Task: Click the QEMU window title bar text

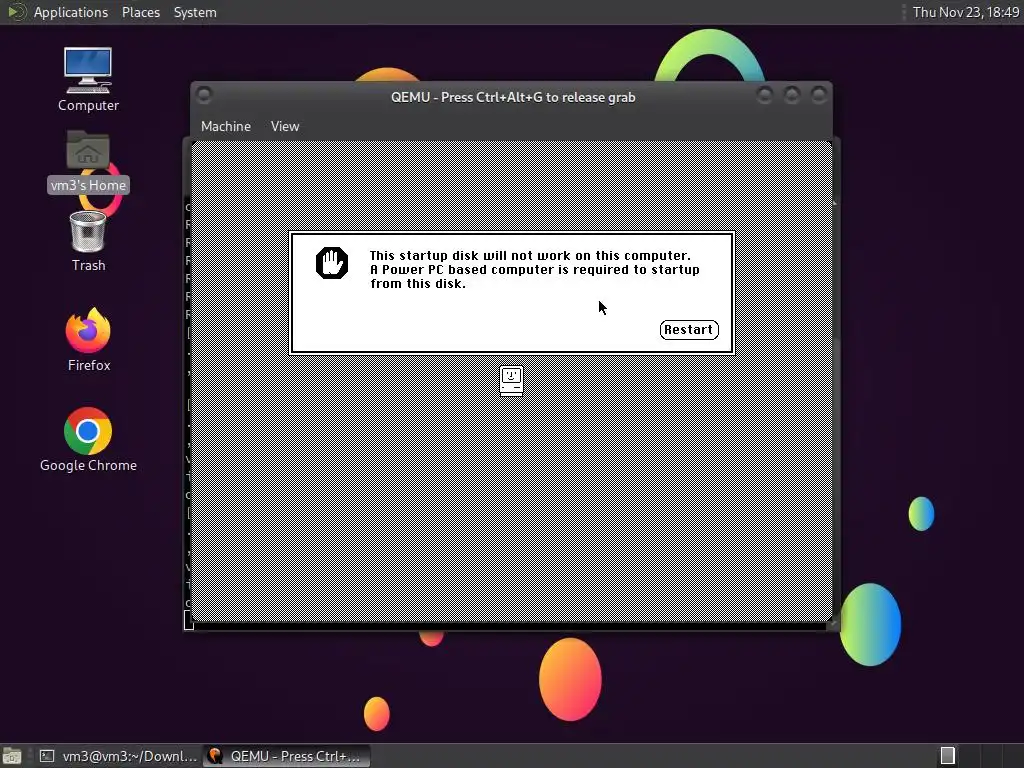Action: coord(513,97)
